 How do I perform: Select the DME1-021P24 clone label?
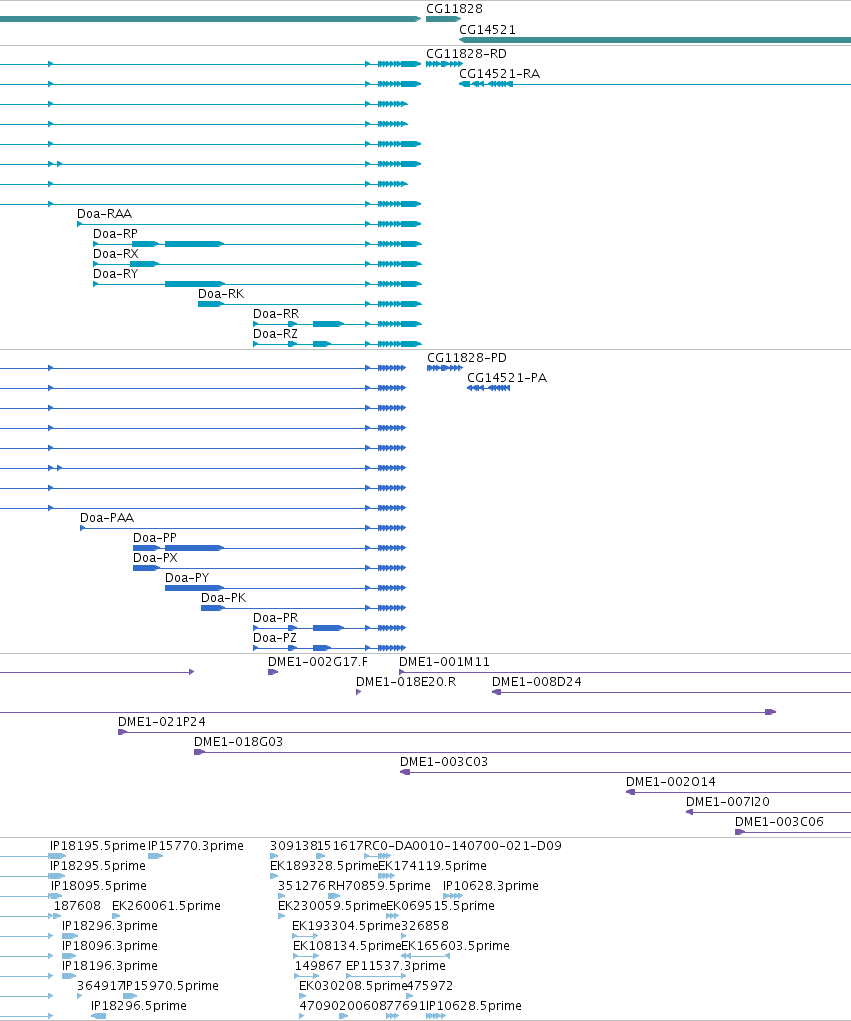click(x=161, y=721)
